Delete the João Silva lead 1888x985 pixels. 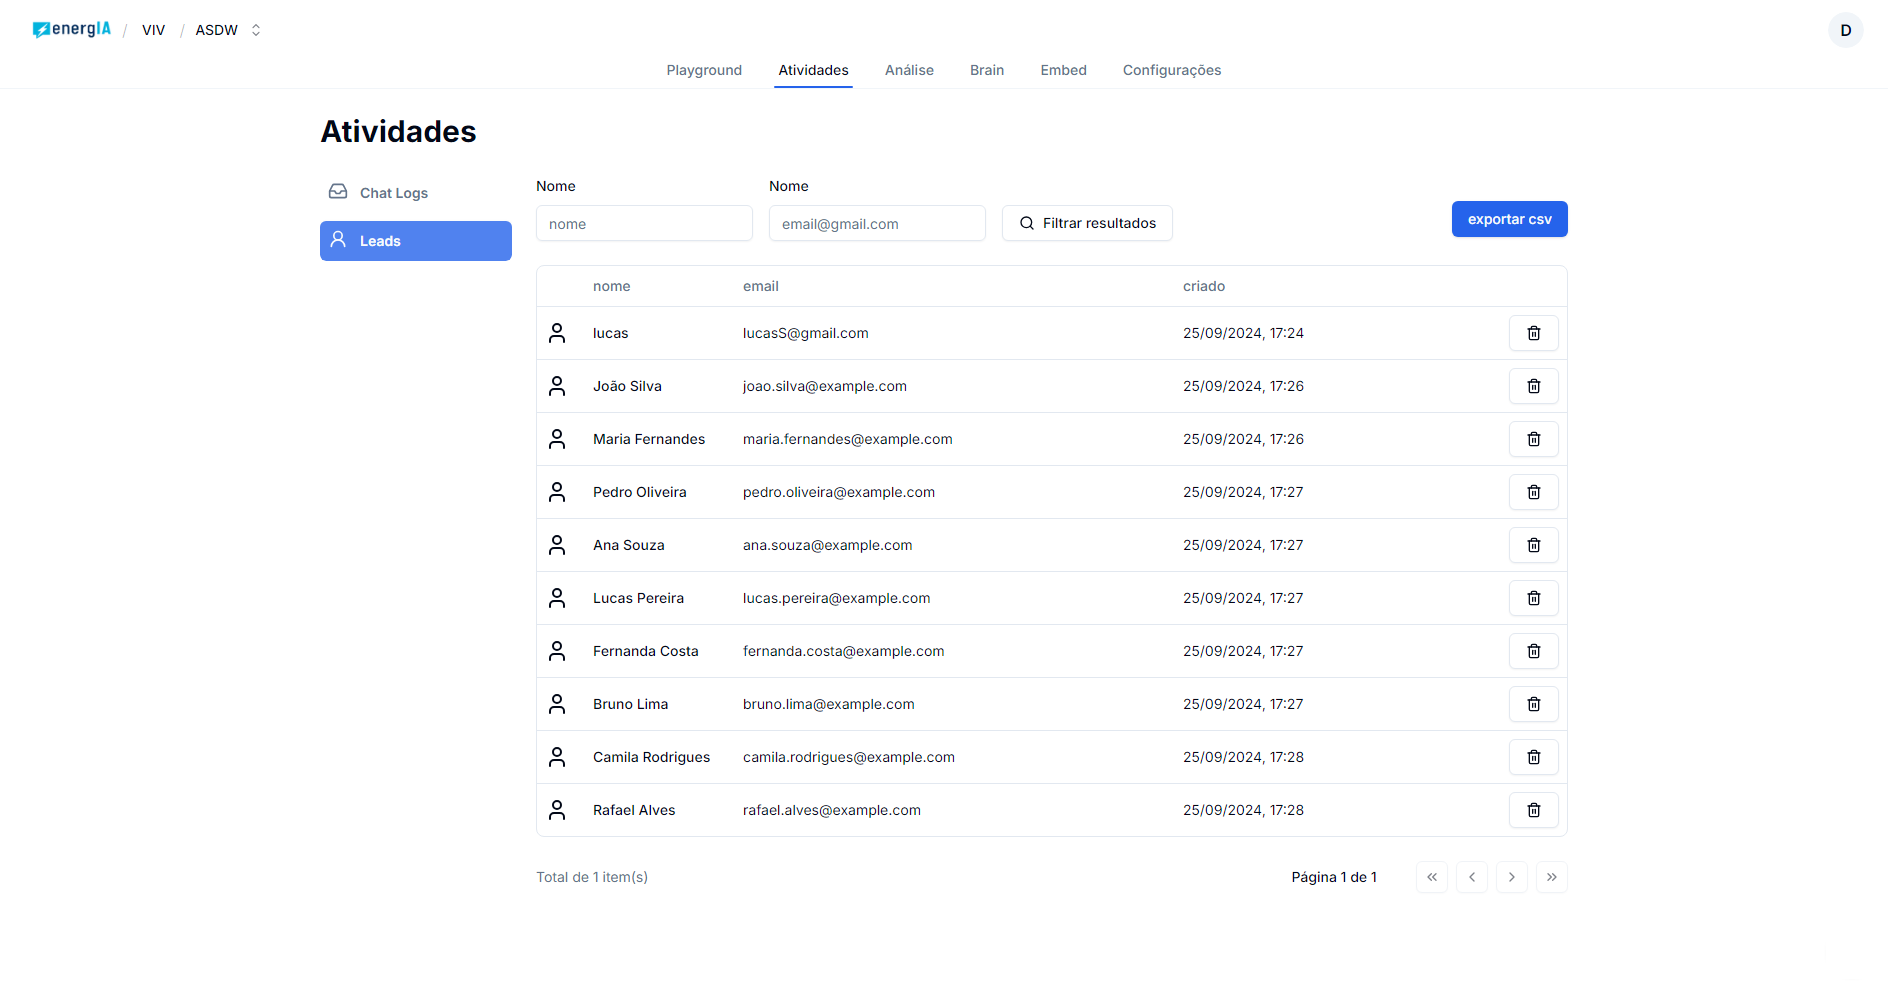[x=1533, y=386]
